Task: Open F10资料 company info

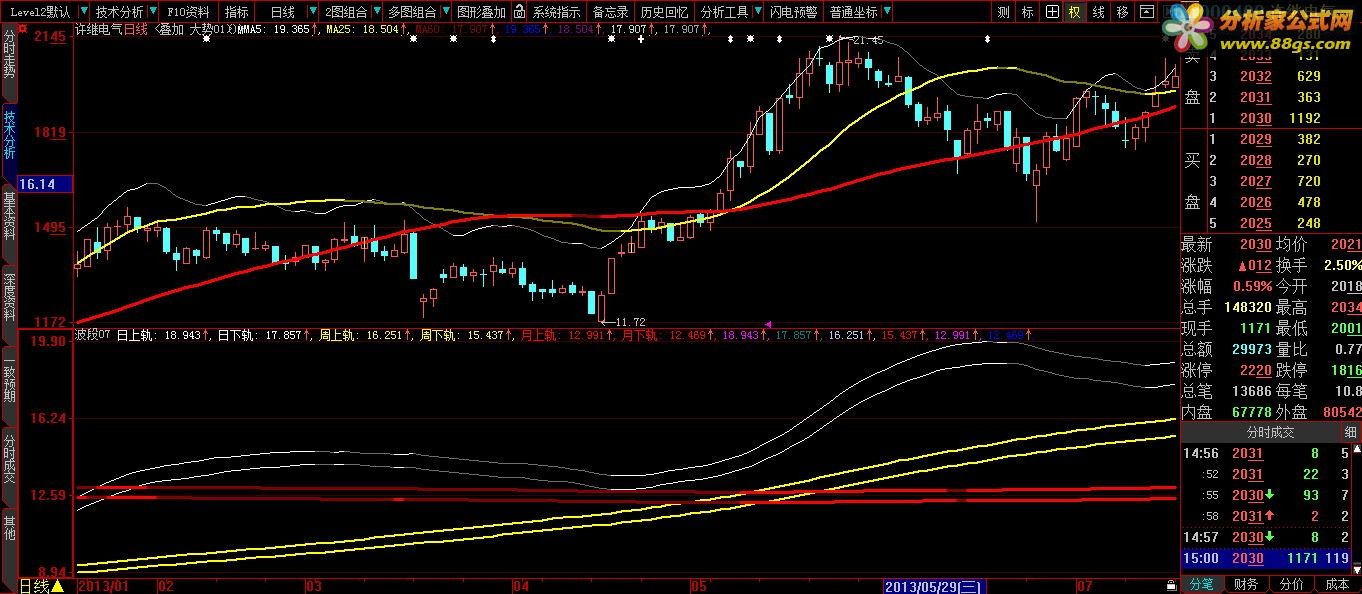Action: coord(189,12)
